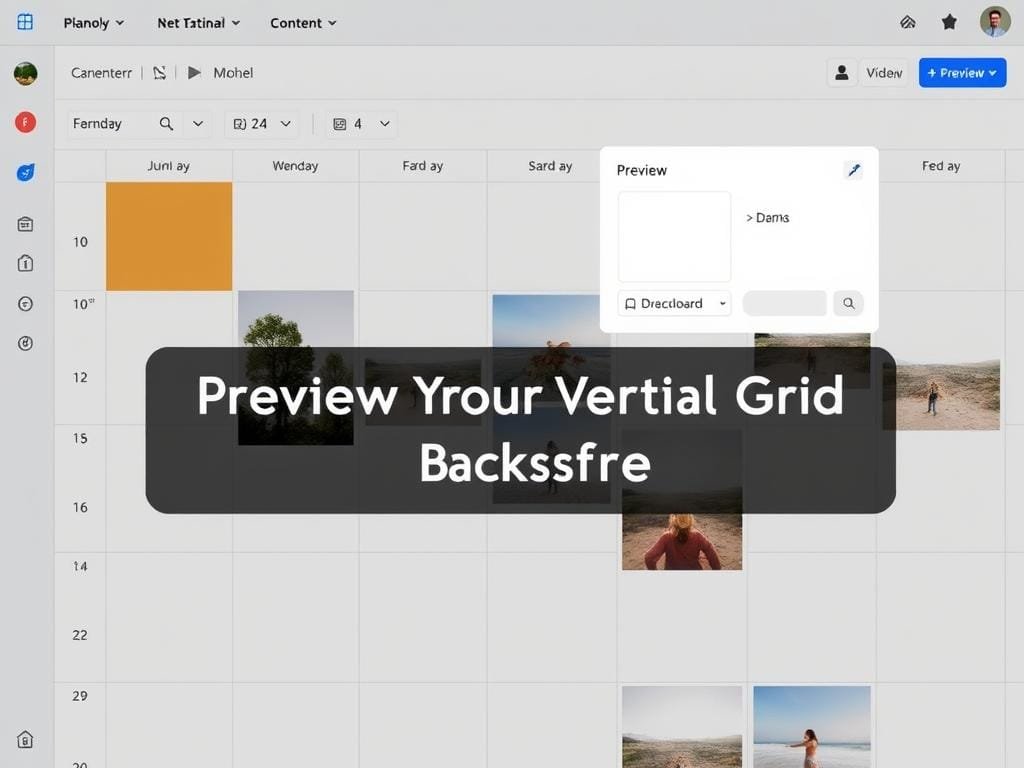
Task: Open the Planoly menu
Action: click(93, 22)
